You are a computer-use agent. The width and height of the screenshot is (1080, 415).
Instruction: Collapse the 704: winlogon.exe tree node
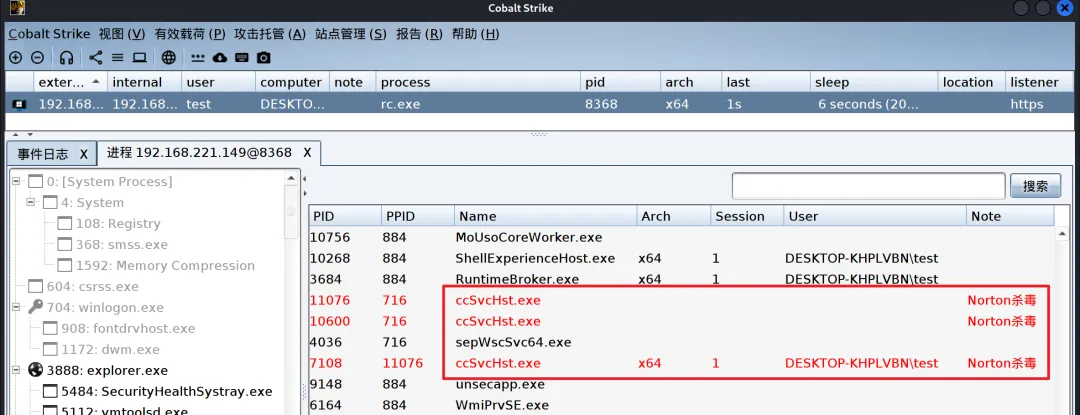[16, 308]
